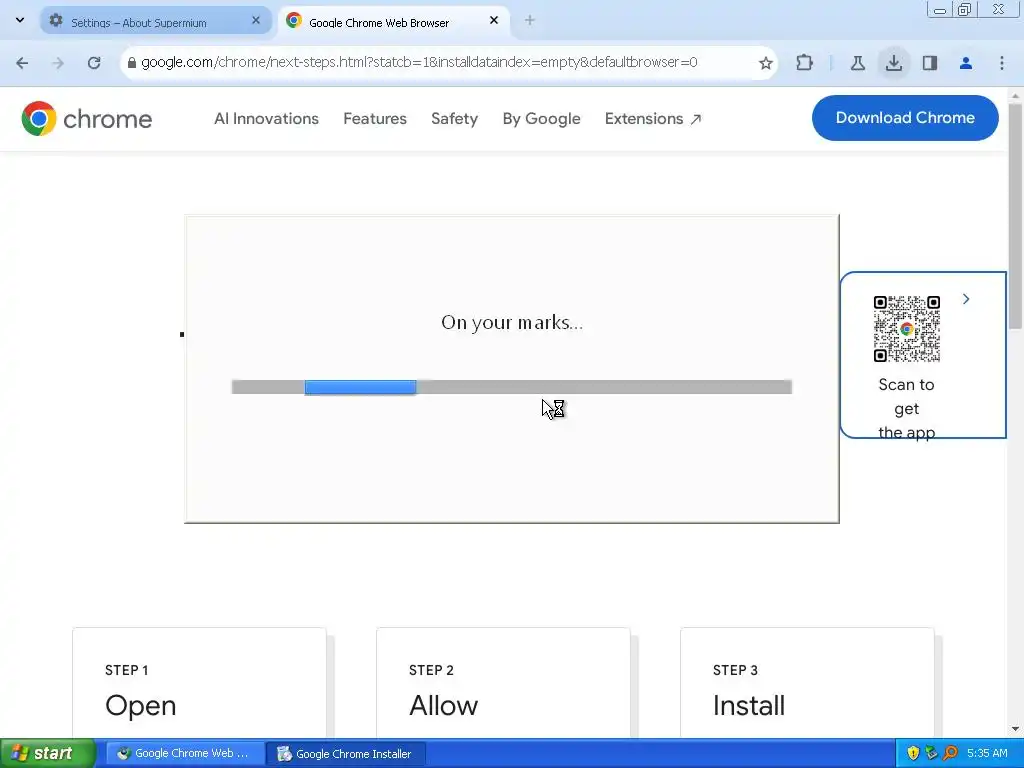Close the Google Chrome Web Browser tab
The image size is (1024, 768).
coord(494,21)
